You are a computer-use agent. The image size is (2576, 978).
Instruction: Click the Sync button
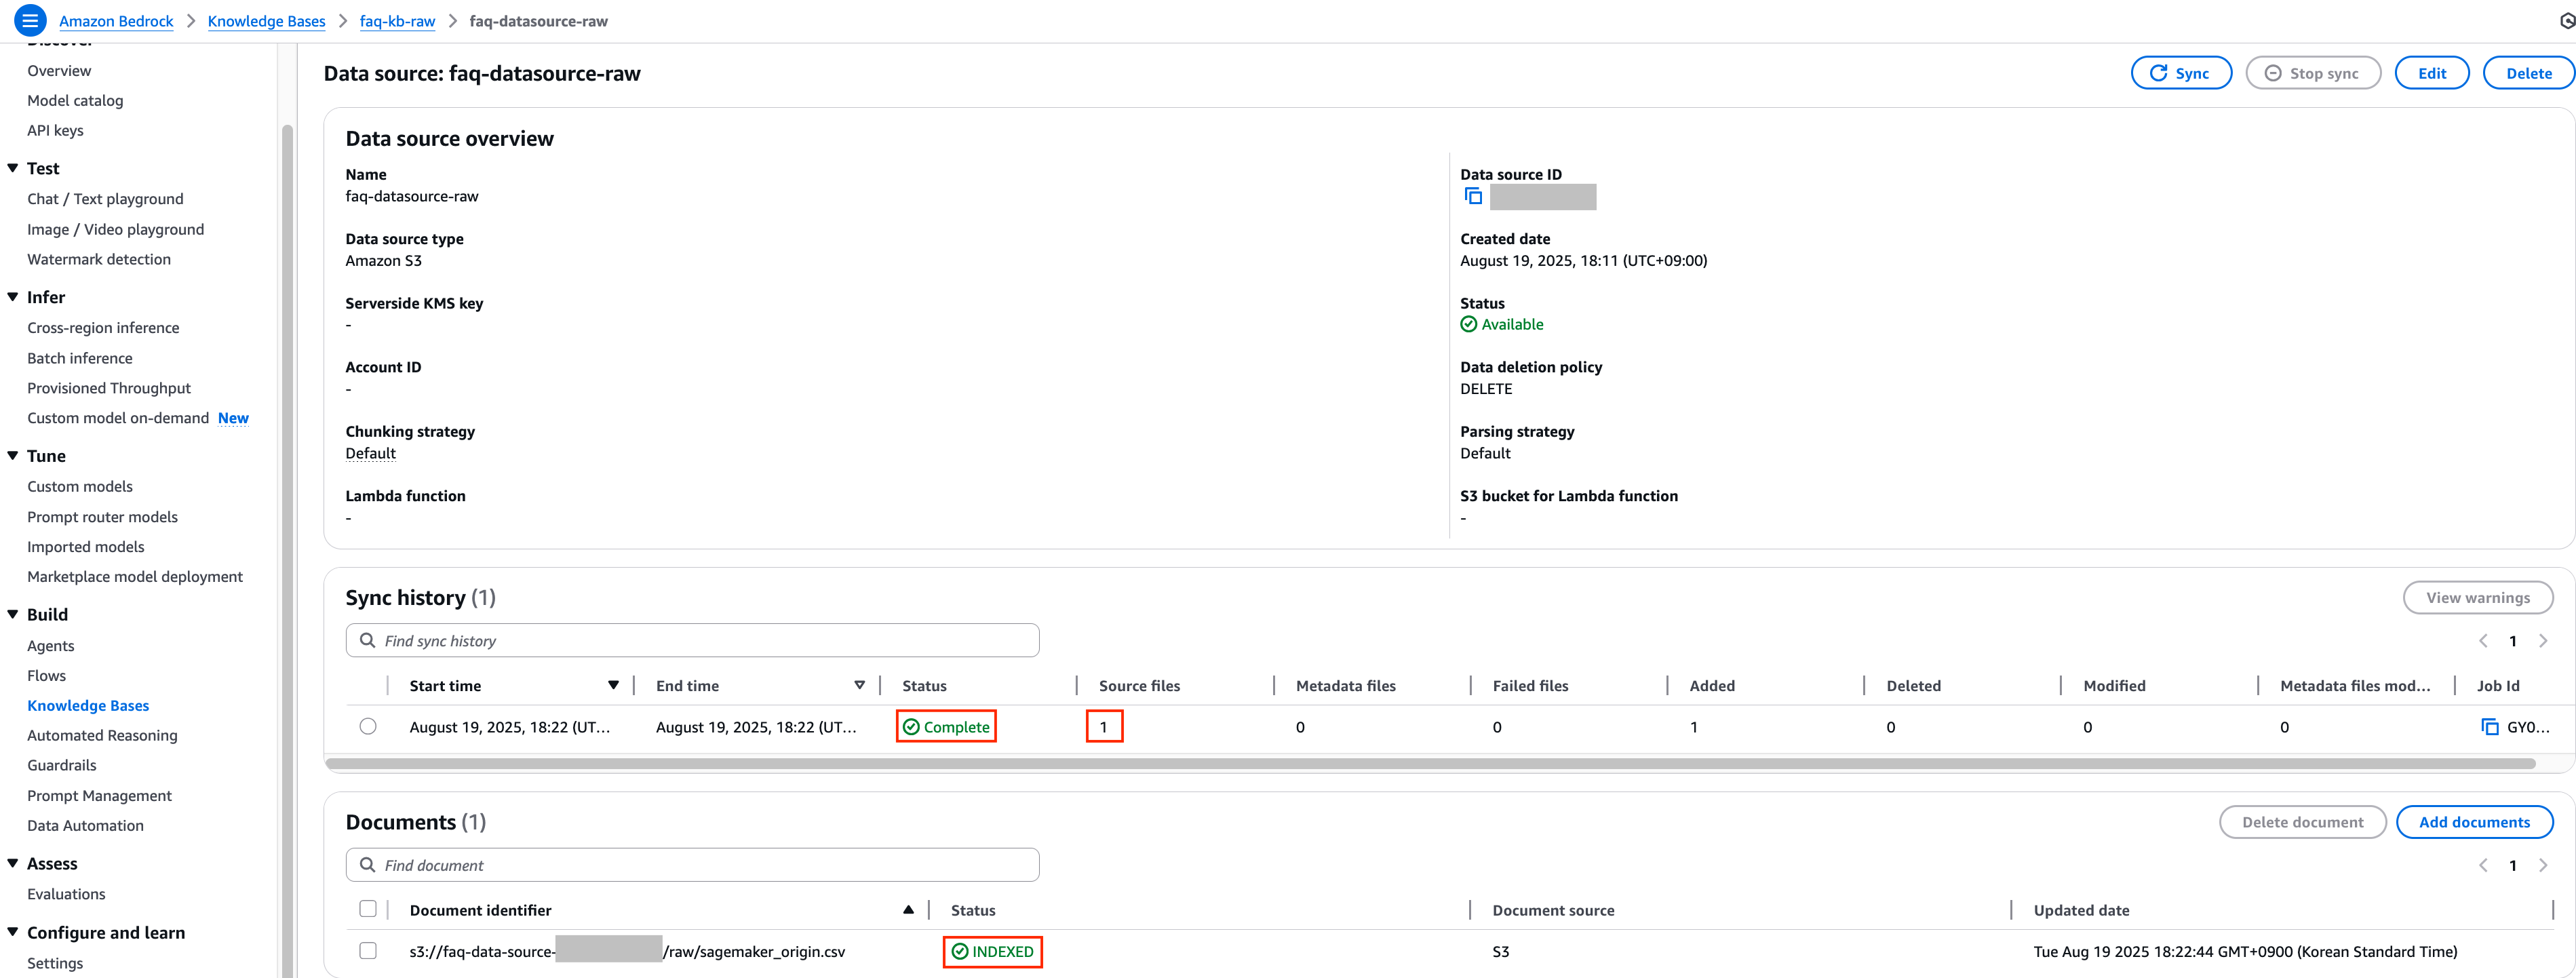(x=2180, y=73)
